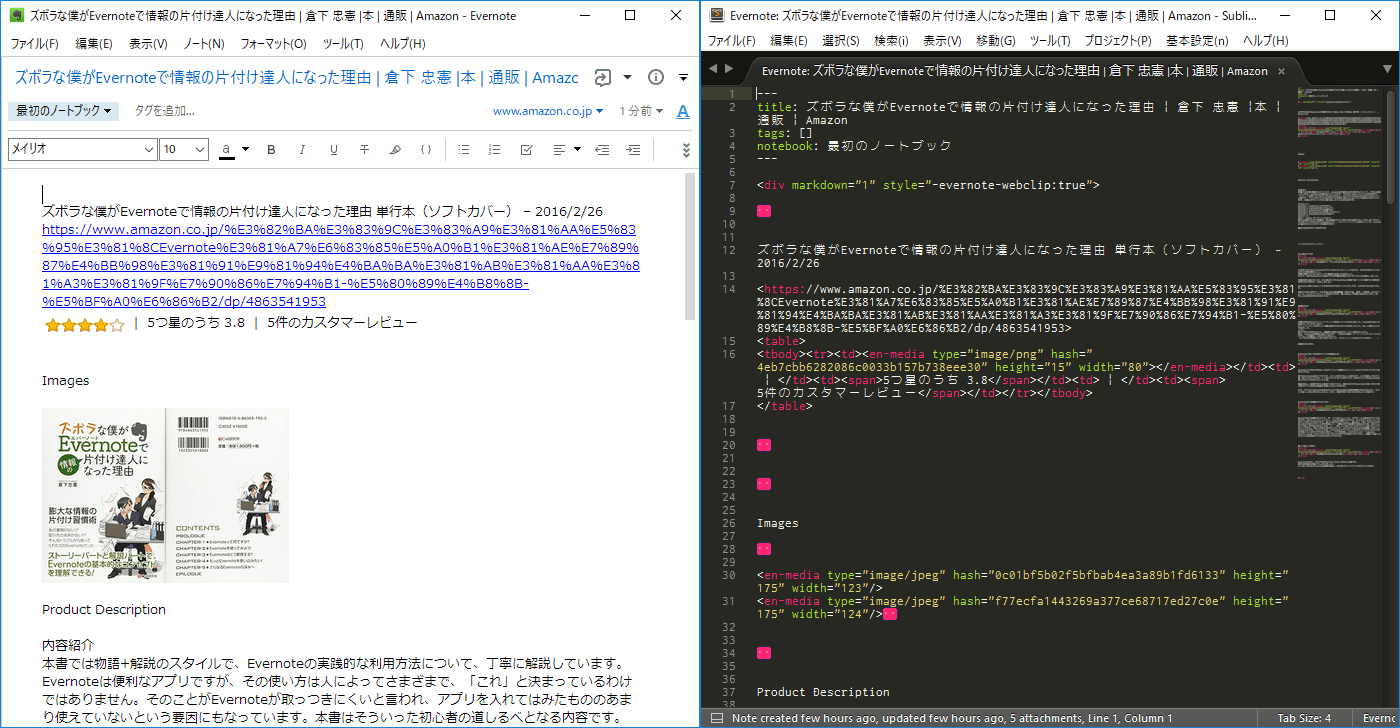Insert a bulleted list
The width and height of the screenshot is (1400, 728).
[464, 150]
